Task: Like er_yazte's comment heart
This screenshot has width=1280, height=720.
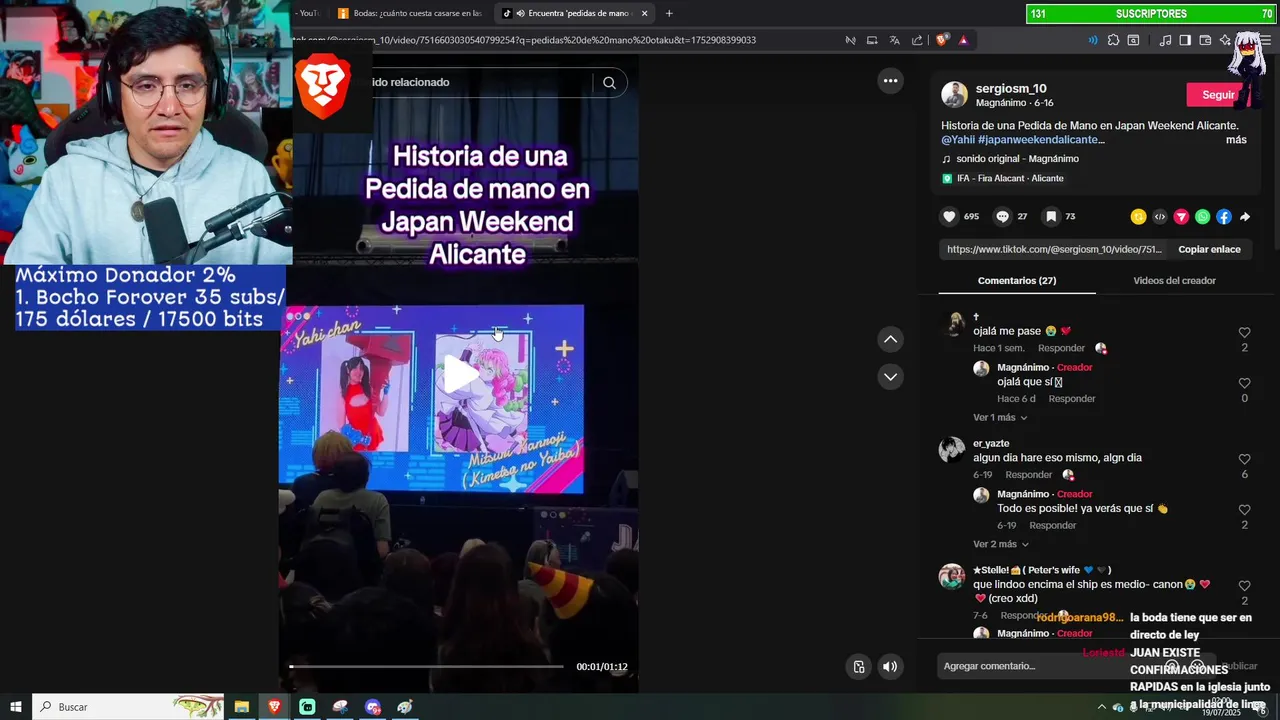Action: [x=1244, y=459]
